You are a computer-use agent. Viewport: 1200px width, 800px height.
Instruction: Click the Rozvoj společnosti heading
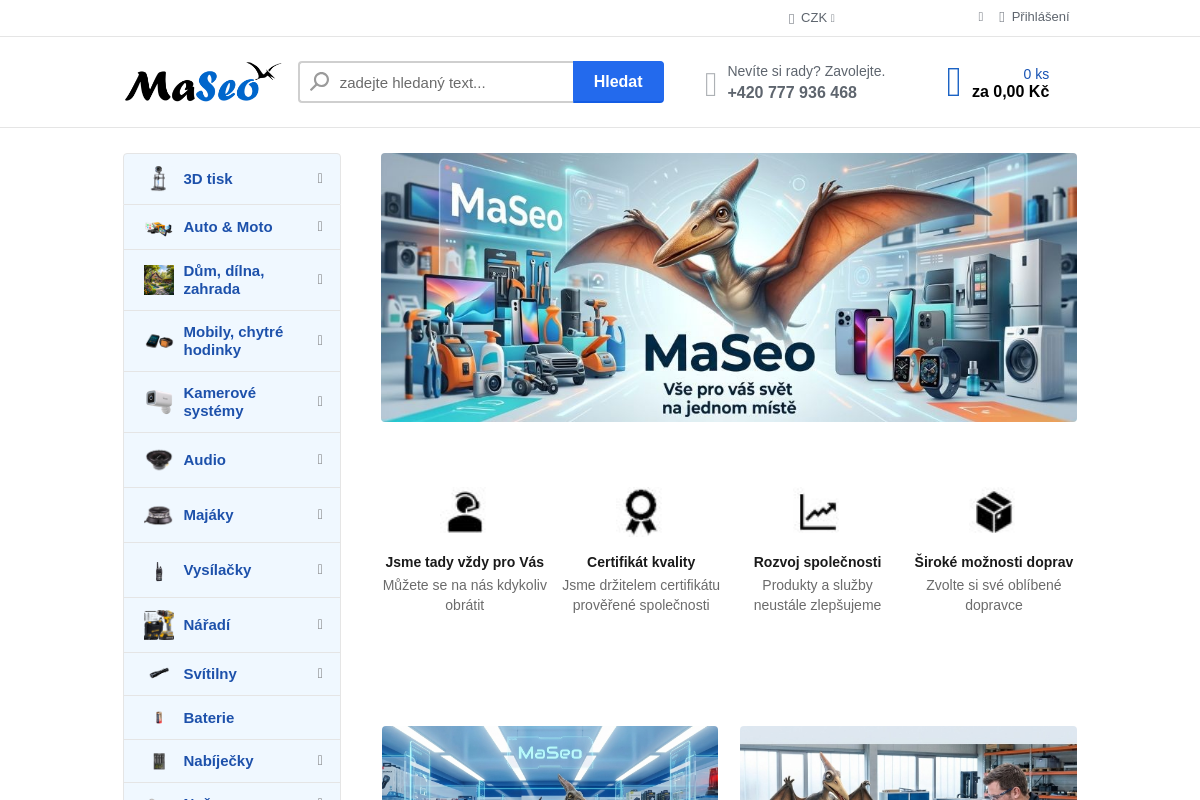click(817, 562)
